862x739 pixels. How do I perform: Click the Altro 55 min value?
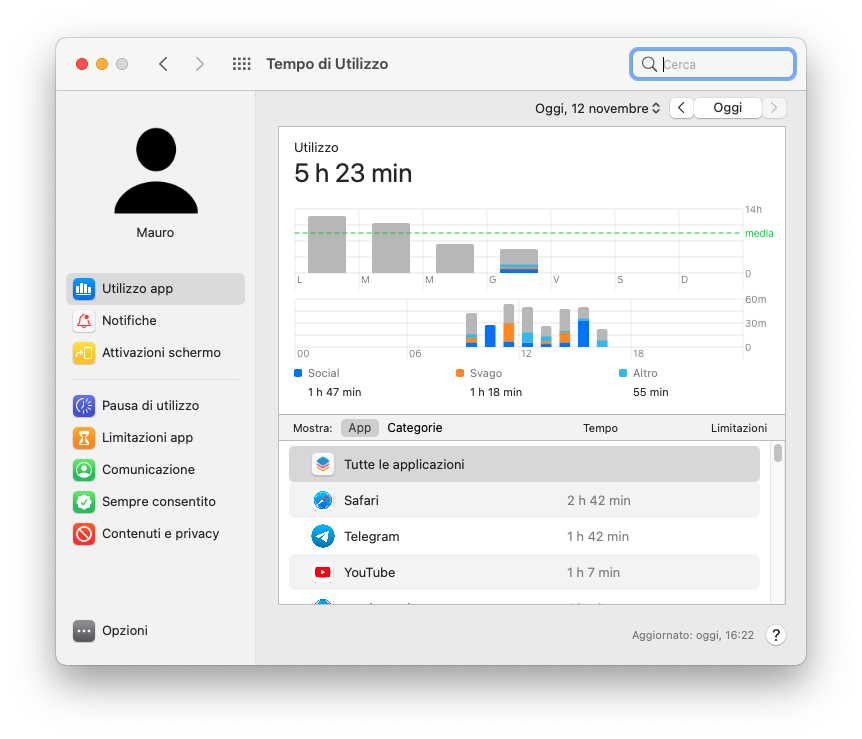(x=650, y=393)
